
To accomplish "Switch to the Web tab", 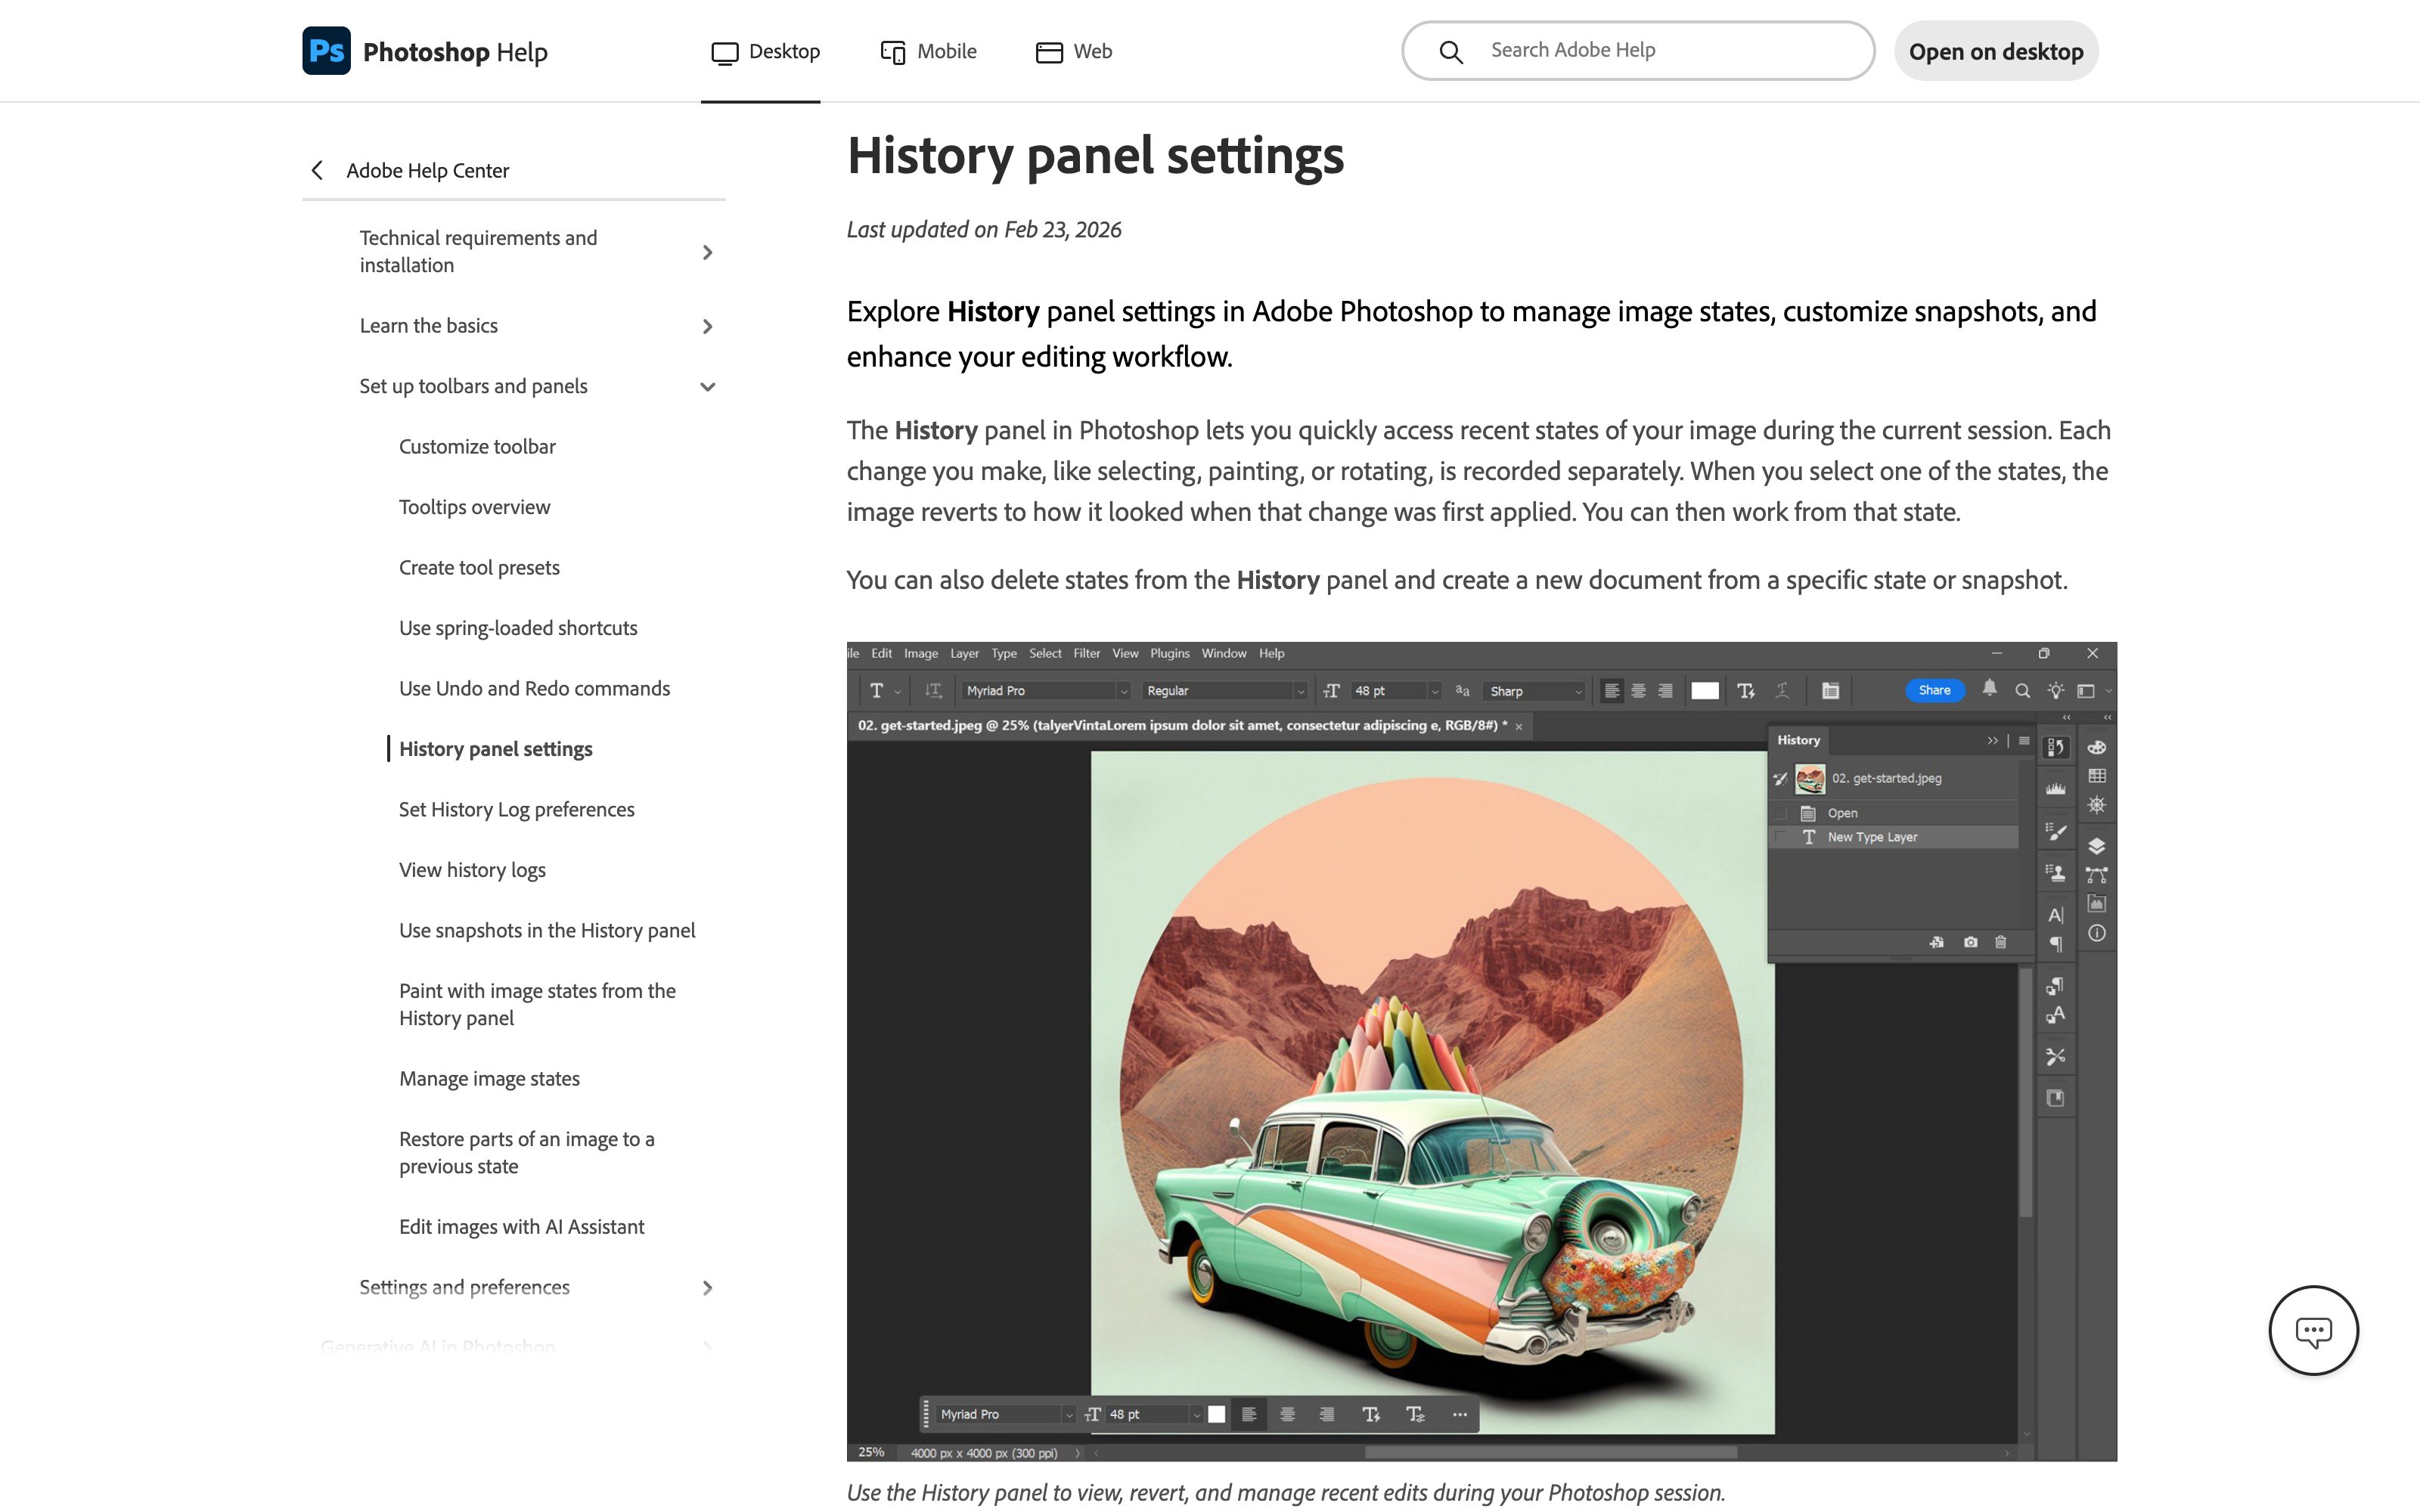I will point(1074,51).
